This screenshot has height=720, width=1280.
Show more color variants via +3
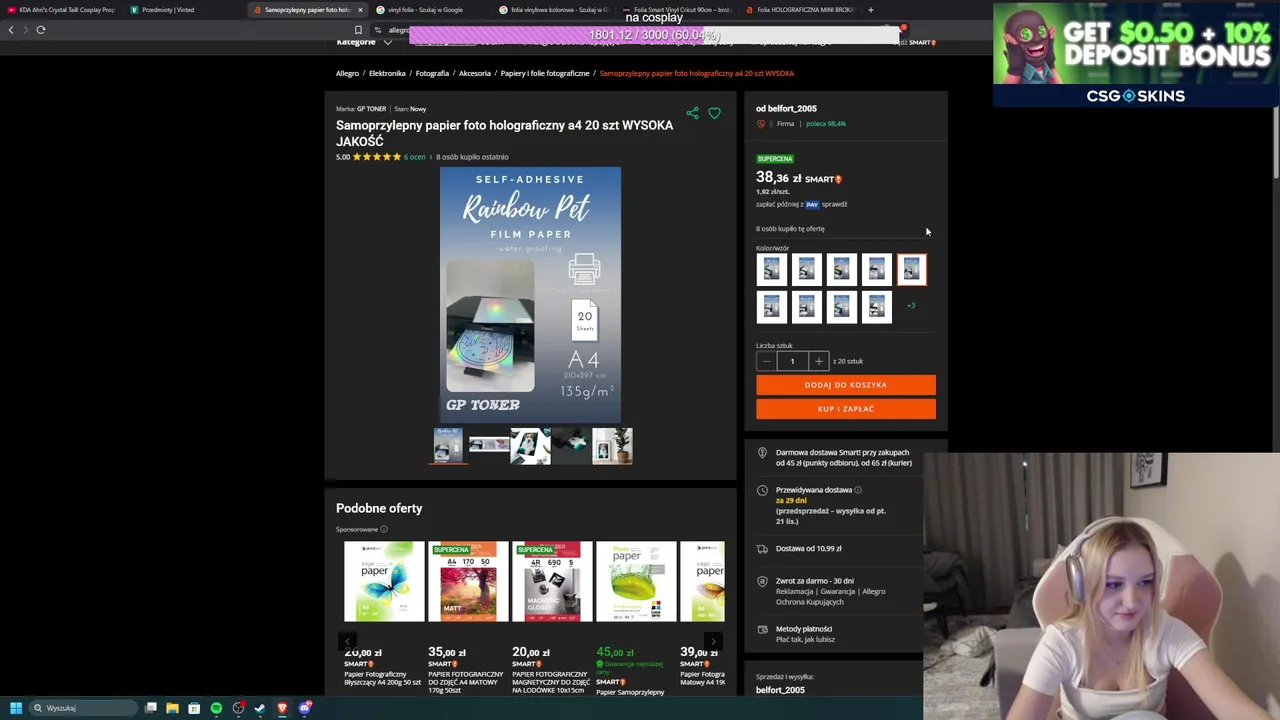(911, 306)
